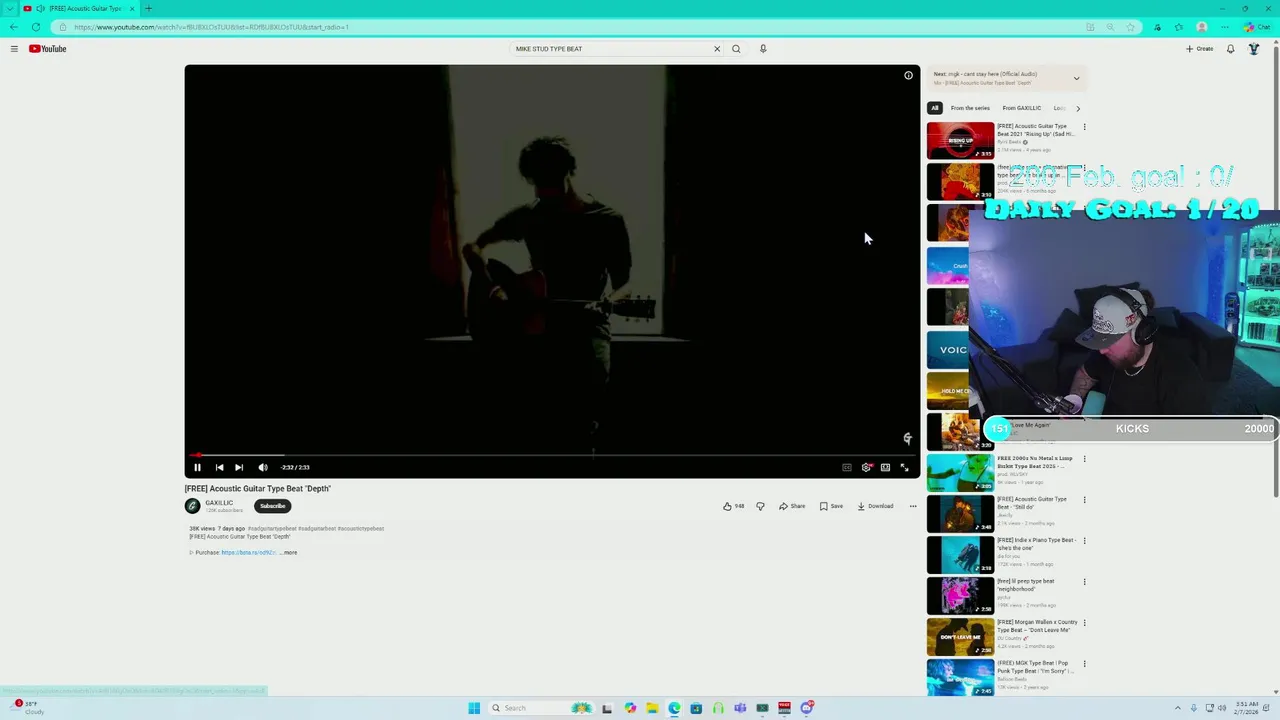Image resolution: width=1280 pixels, height=720 pixels.
Task: Open Windows Start menu
Action: click(x=474, y=708)
